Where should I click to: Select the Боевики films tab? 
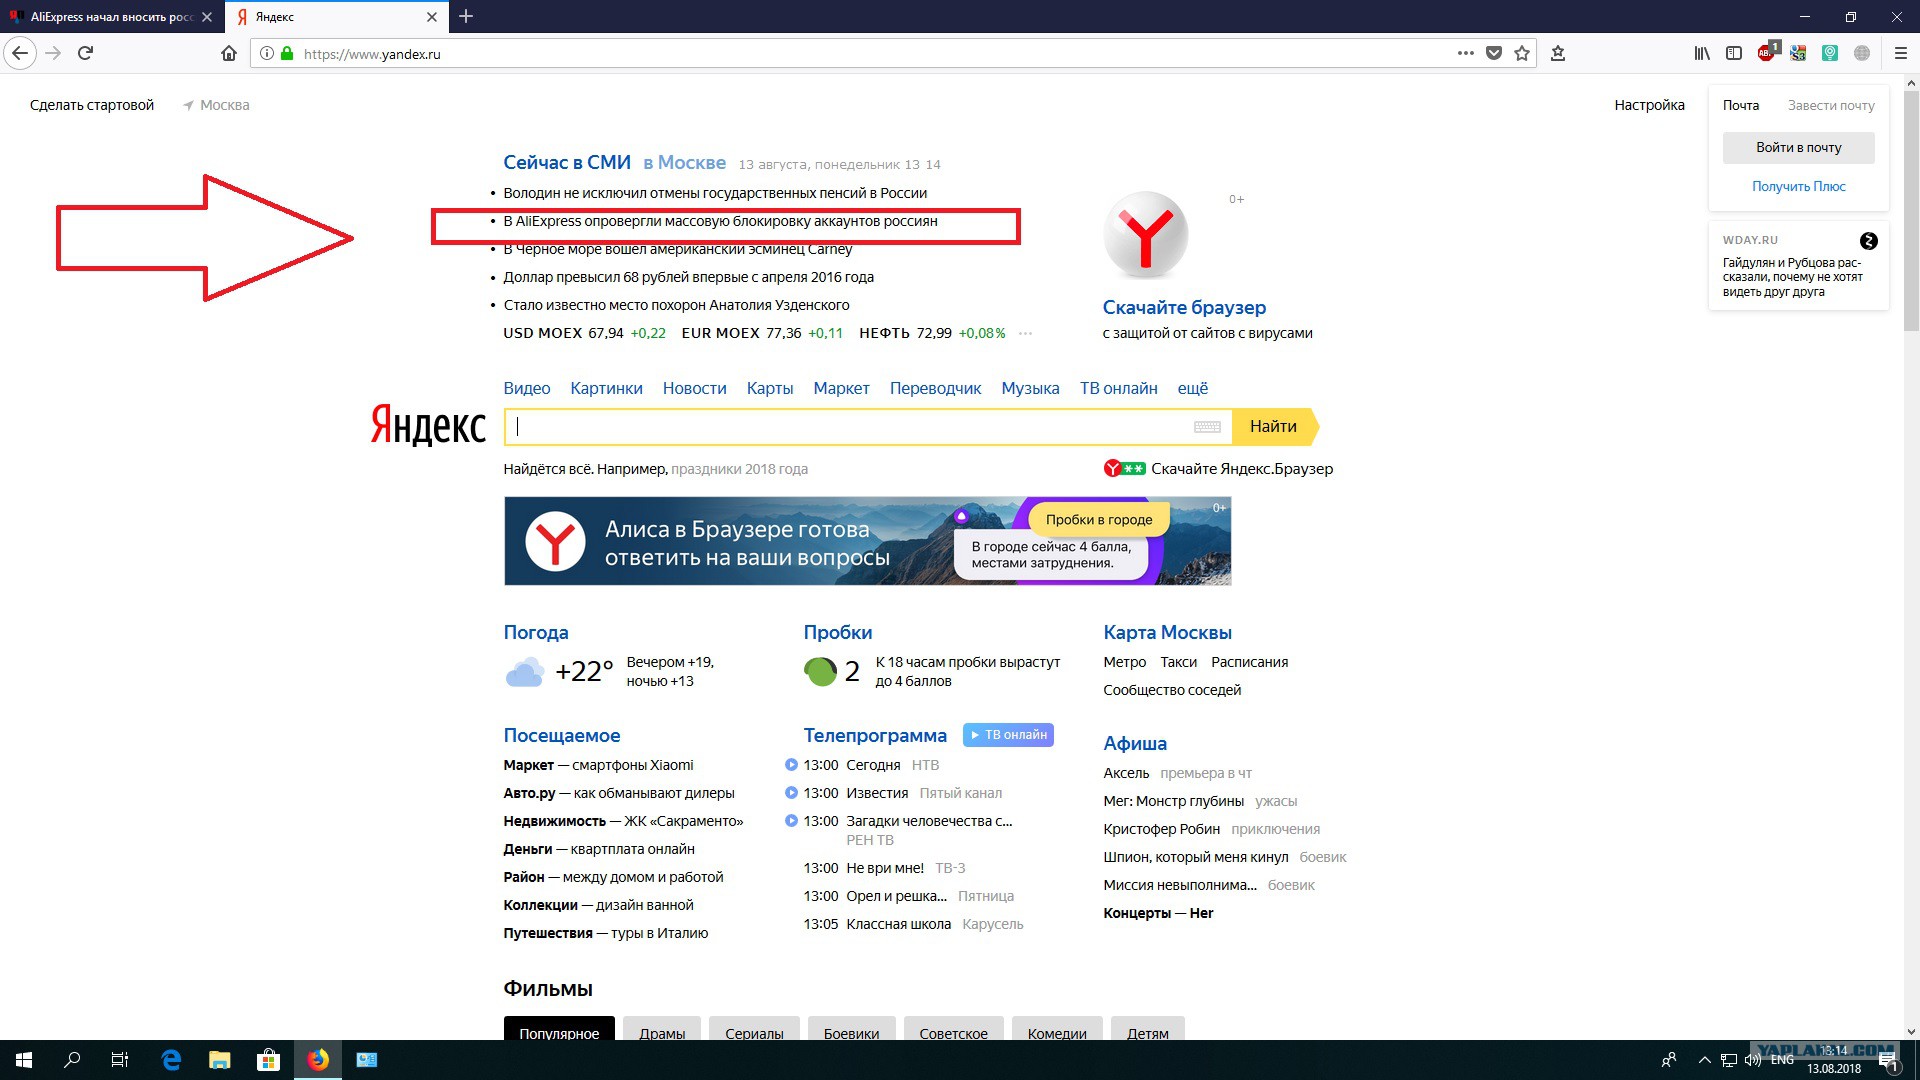click(851, 1029)
